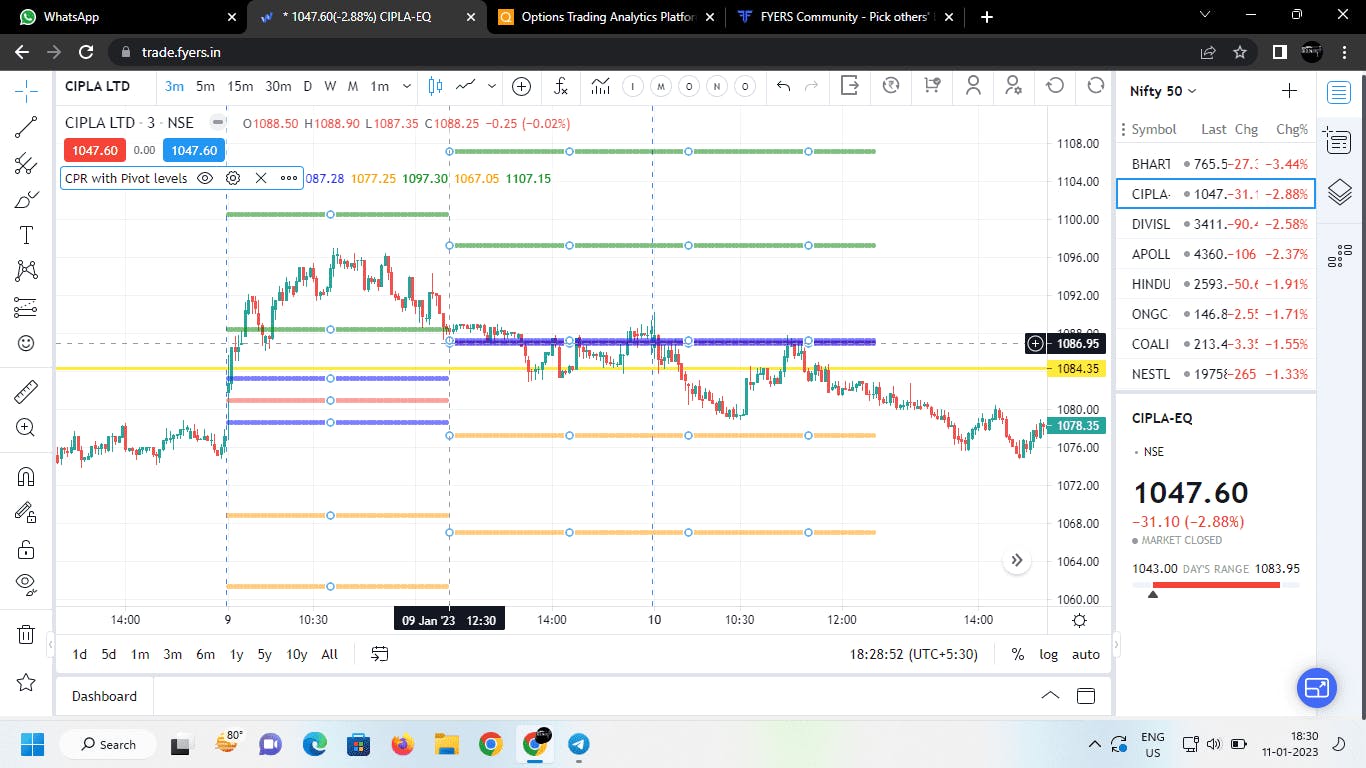1366x768 pixels.
Task: Click the trash Remove drawings icon
Action: (26, 634)
